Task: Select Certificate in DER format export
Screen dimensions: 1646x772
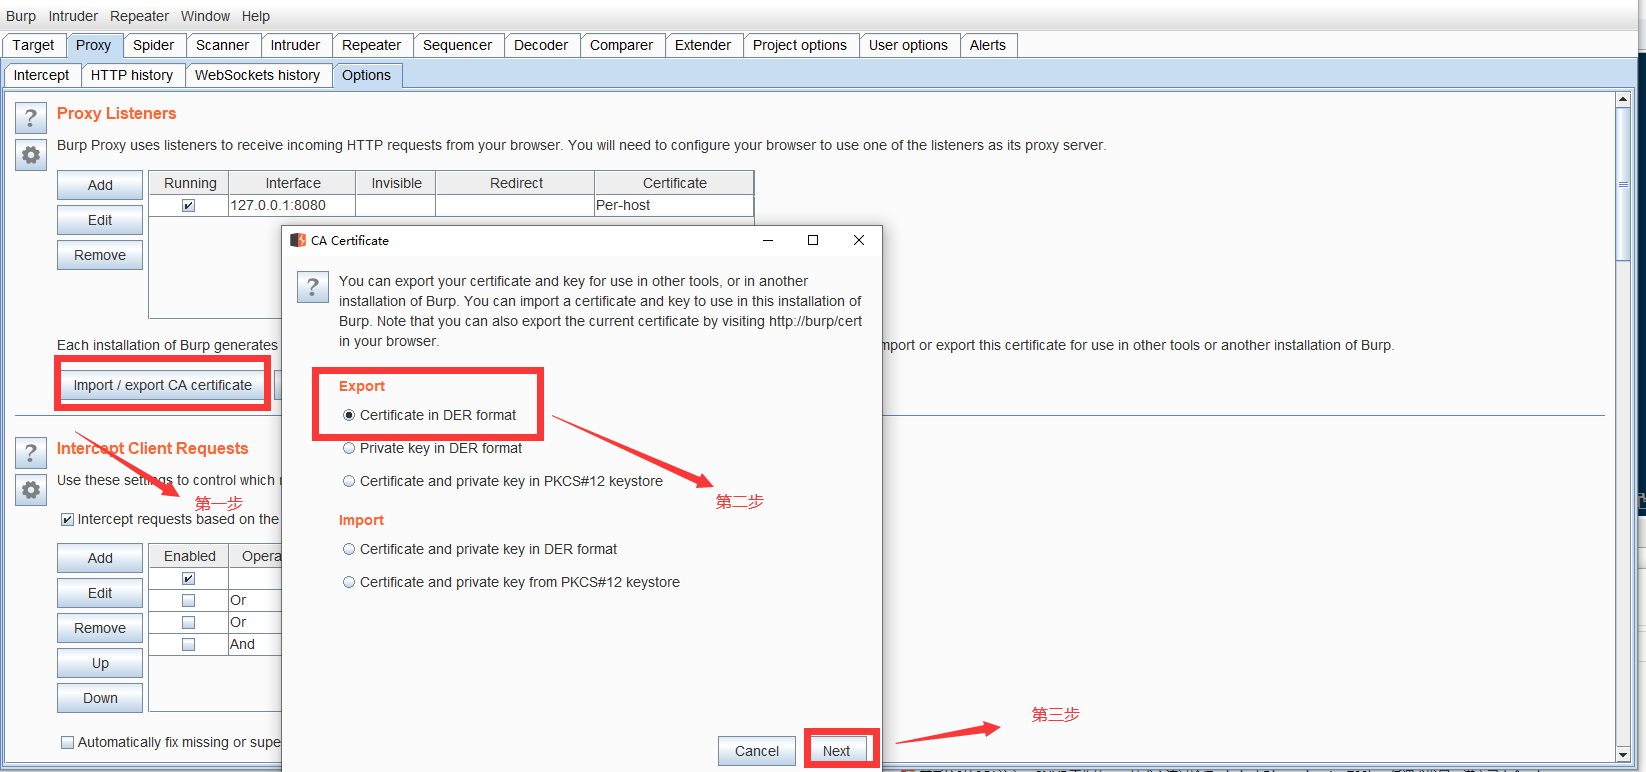Action: tap(349, 415)
